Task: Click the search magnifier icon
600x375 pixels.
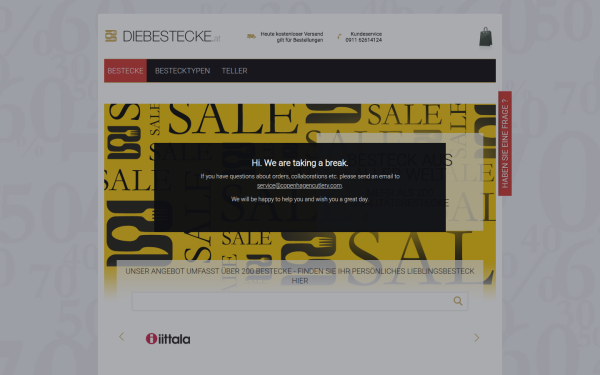Action: click(458, 301)
